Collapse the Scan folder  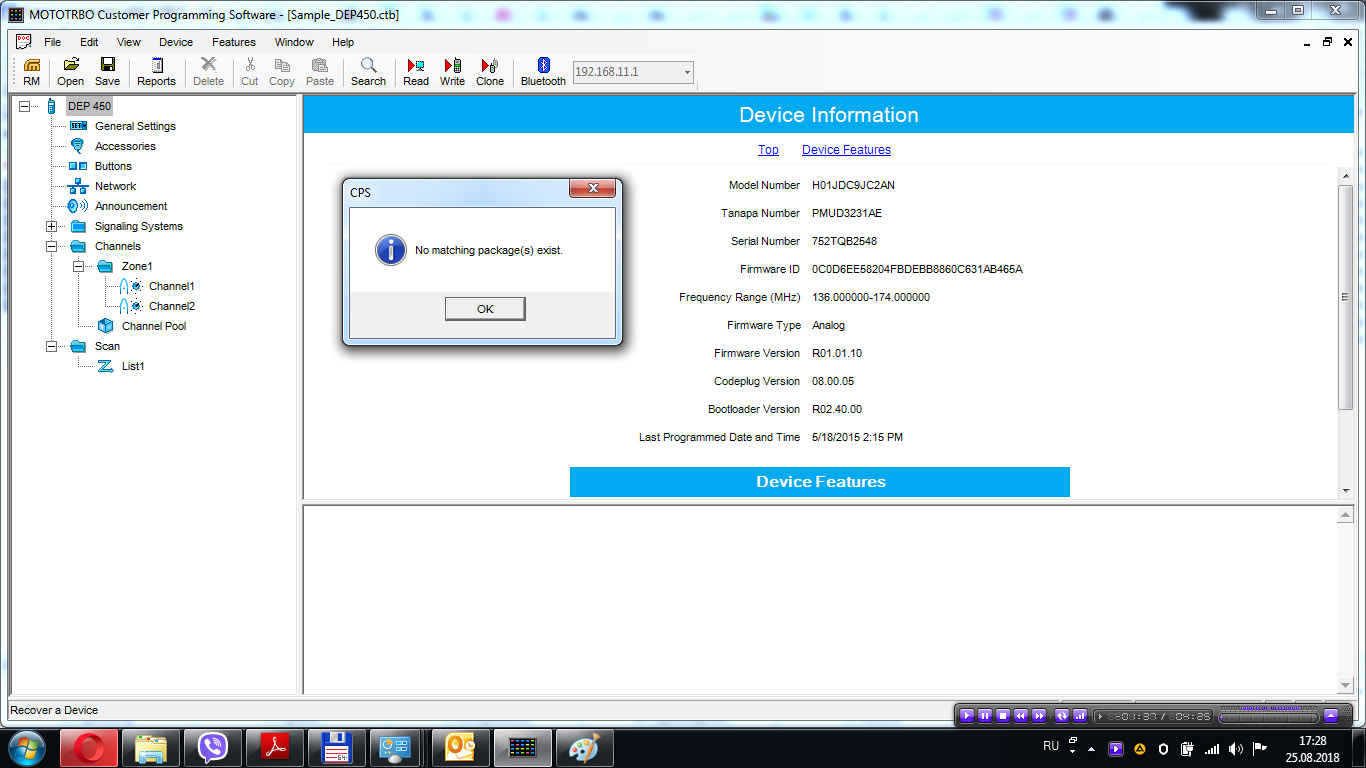click(51, 346)
